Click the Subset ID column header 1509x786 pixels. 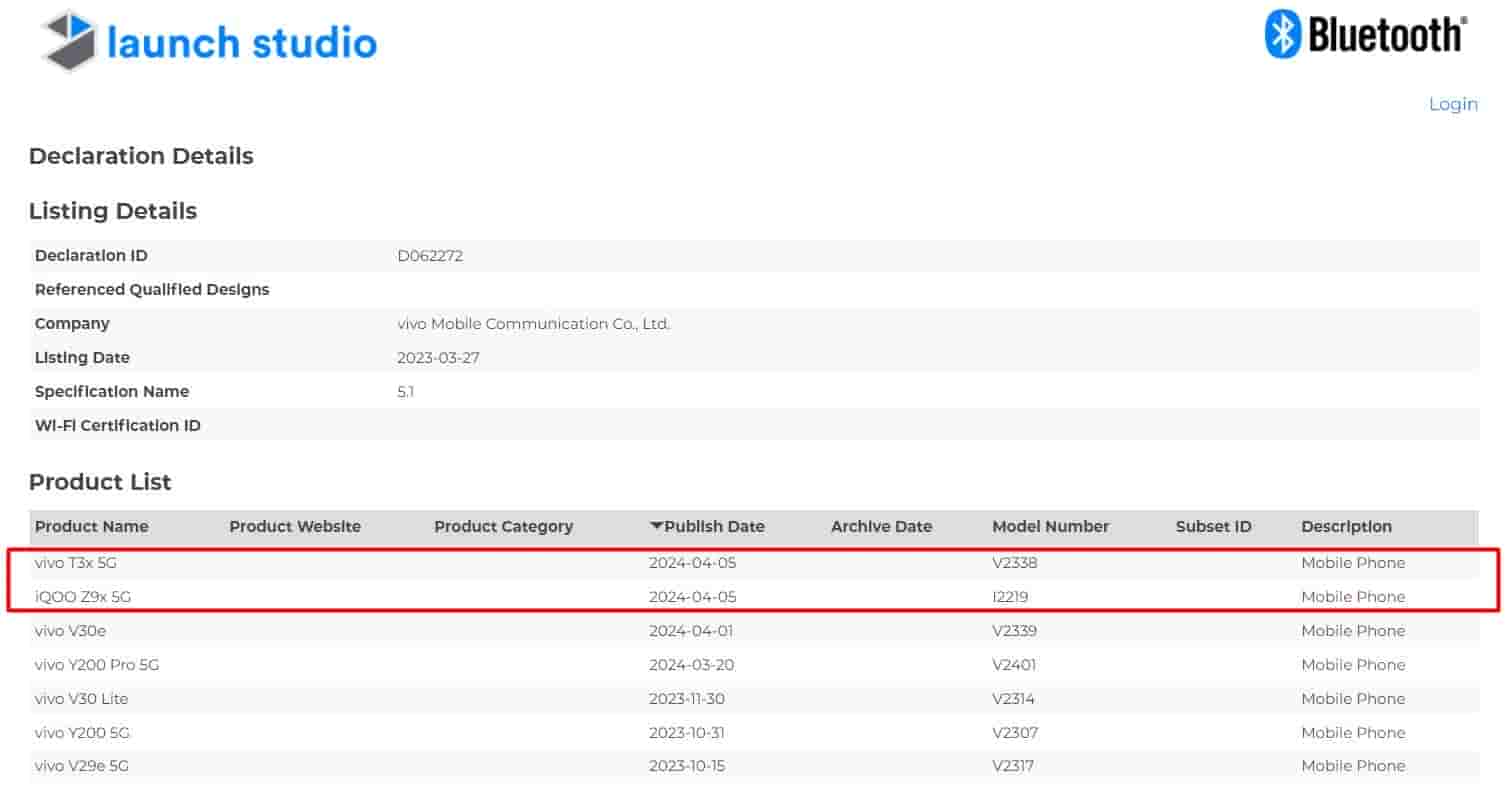1213,526
